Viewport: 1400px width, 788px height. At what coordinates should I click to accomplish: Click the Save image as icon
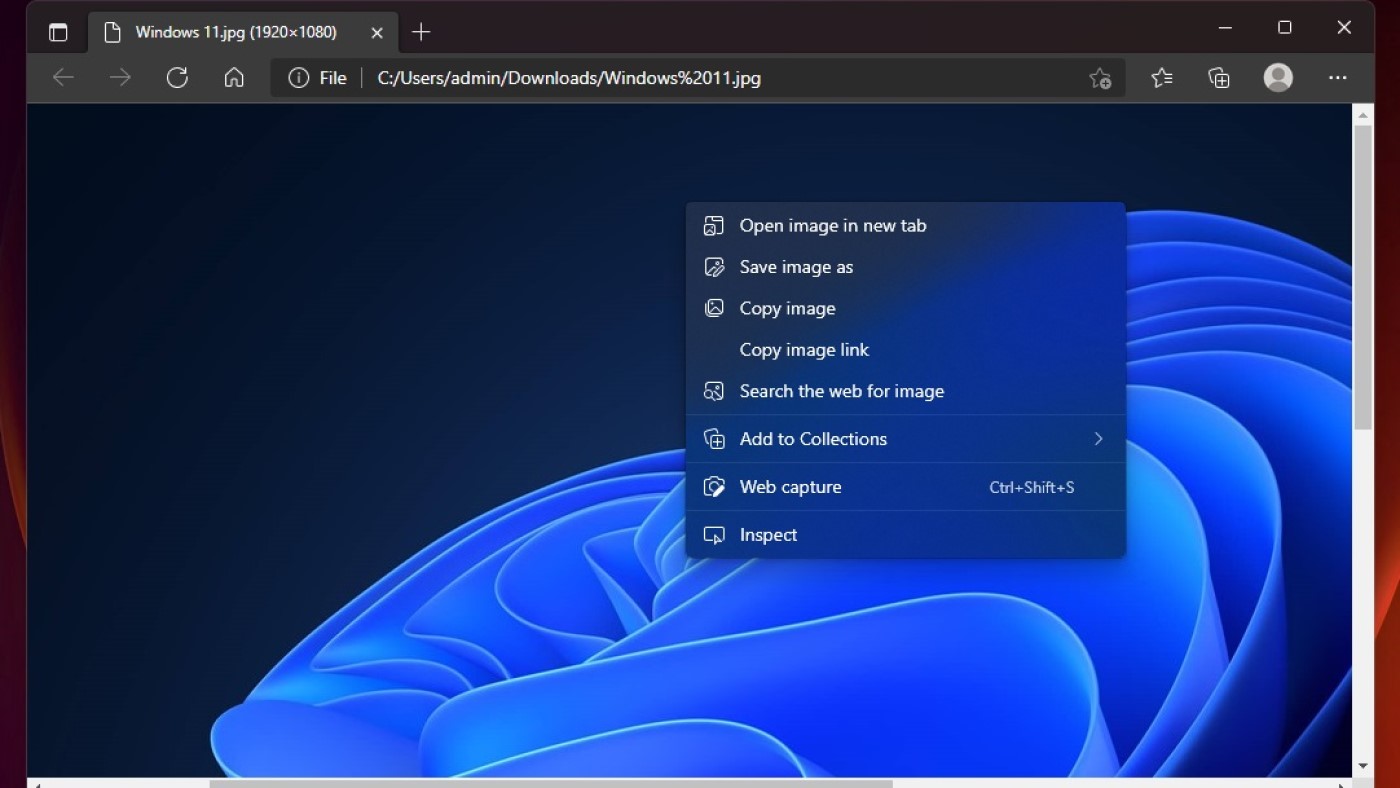714,267
